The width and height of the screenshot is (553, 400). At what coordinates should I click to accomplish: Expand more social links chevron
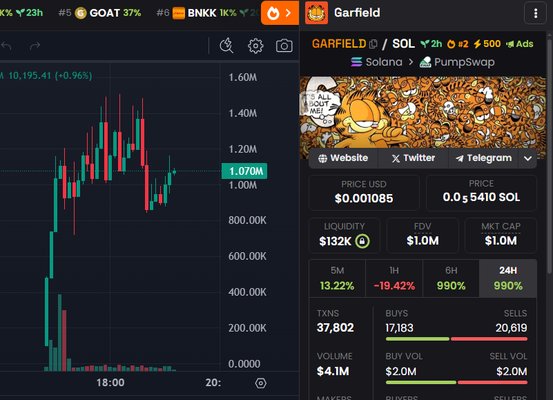tap(528, 158)
